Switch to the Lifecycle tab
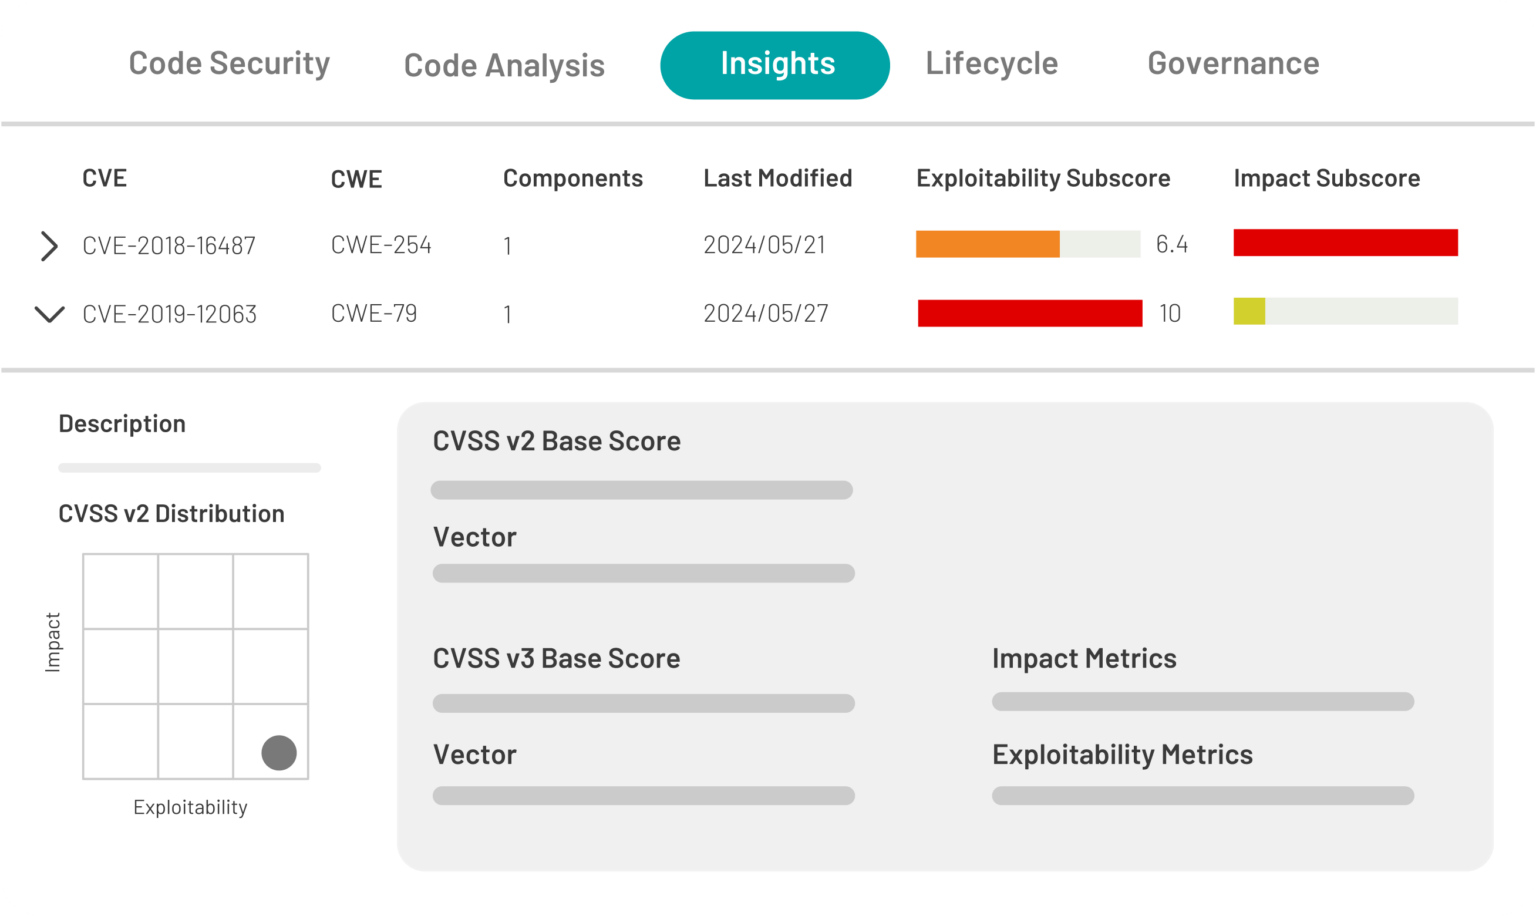The image size is (1536, 916). [992, 63]
